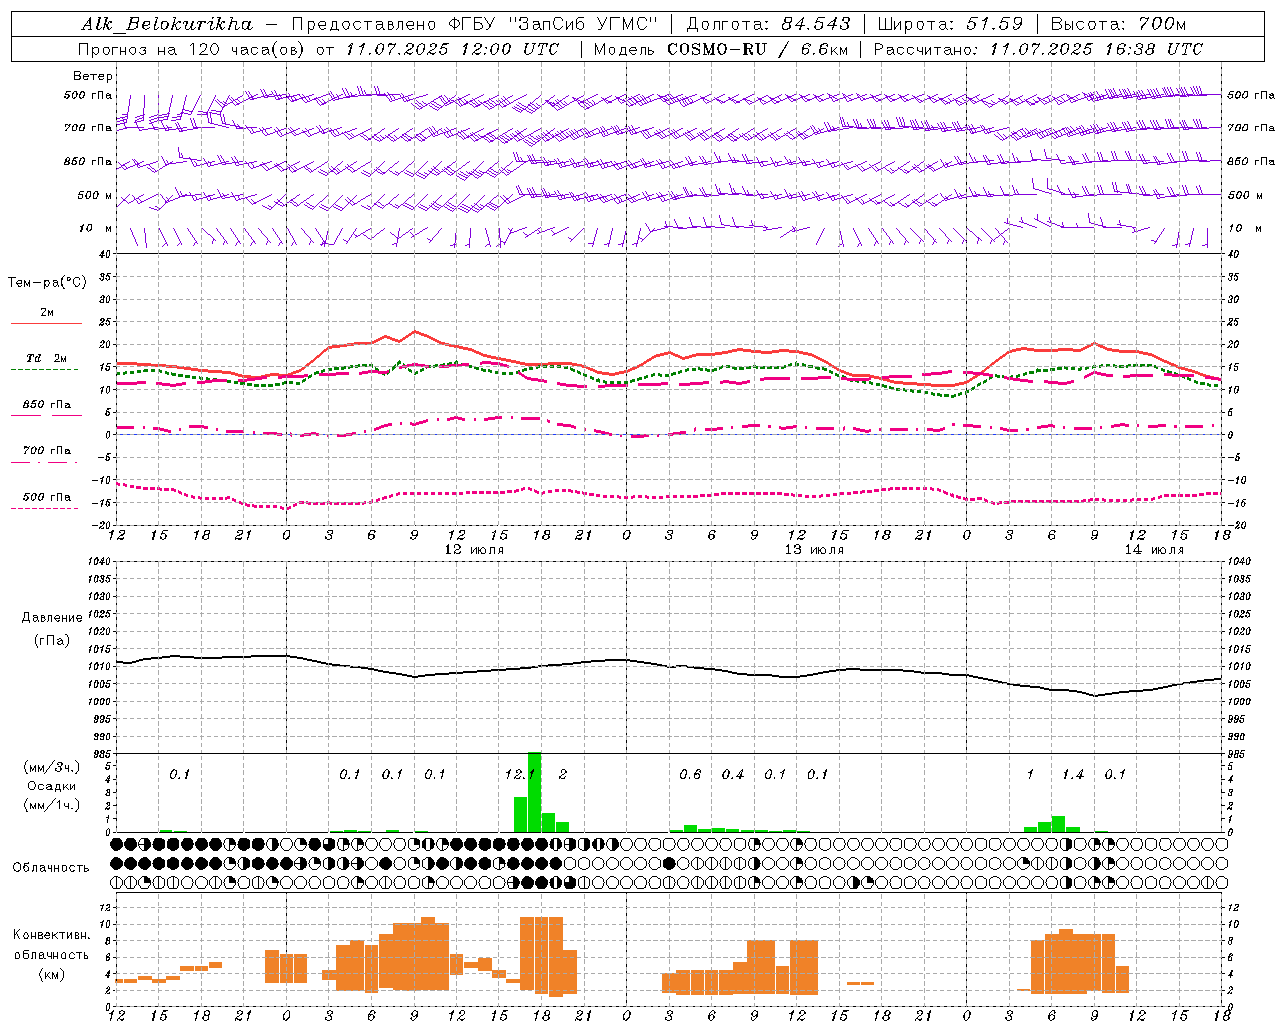Click the forecast length Прогноз на 120 часа(ов)
Image resolution: width=1280 pixels, height=1024 pixels.
coord(192,49)
